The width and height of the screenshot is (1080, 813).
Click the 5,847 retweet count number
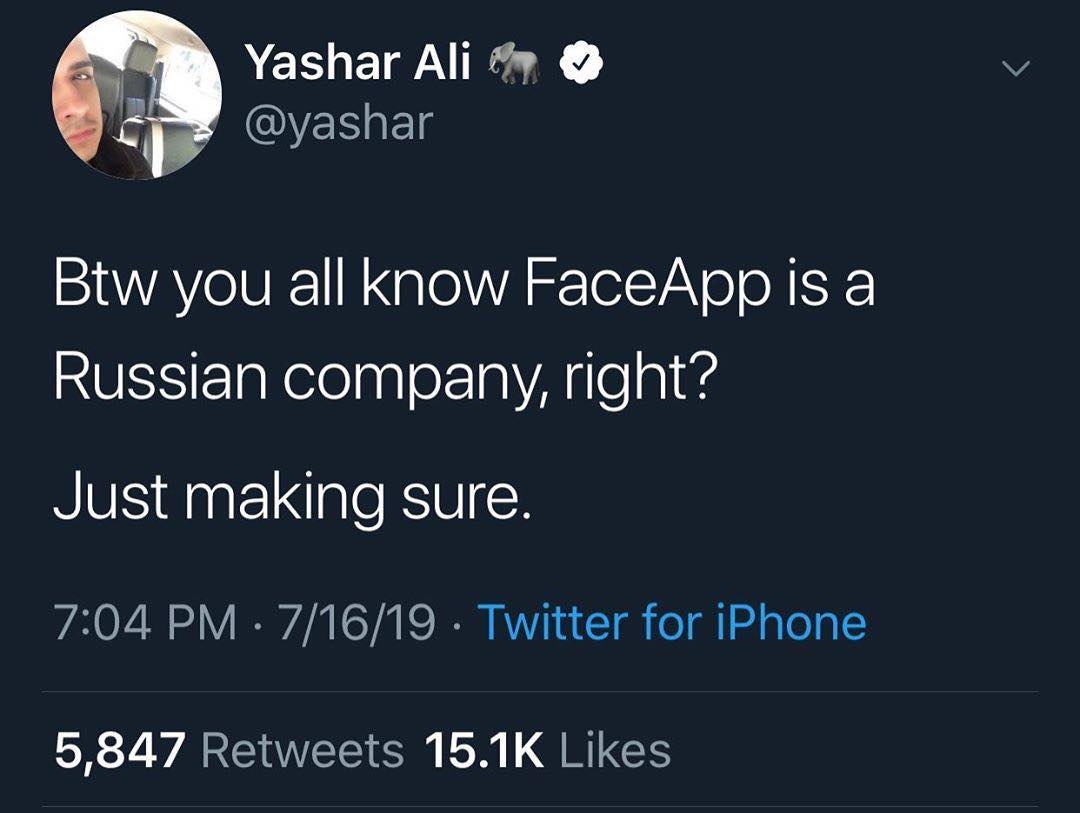[x=119, y=750]
